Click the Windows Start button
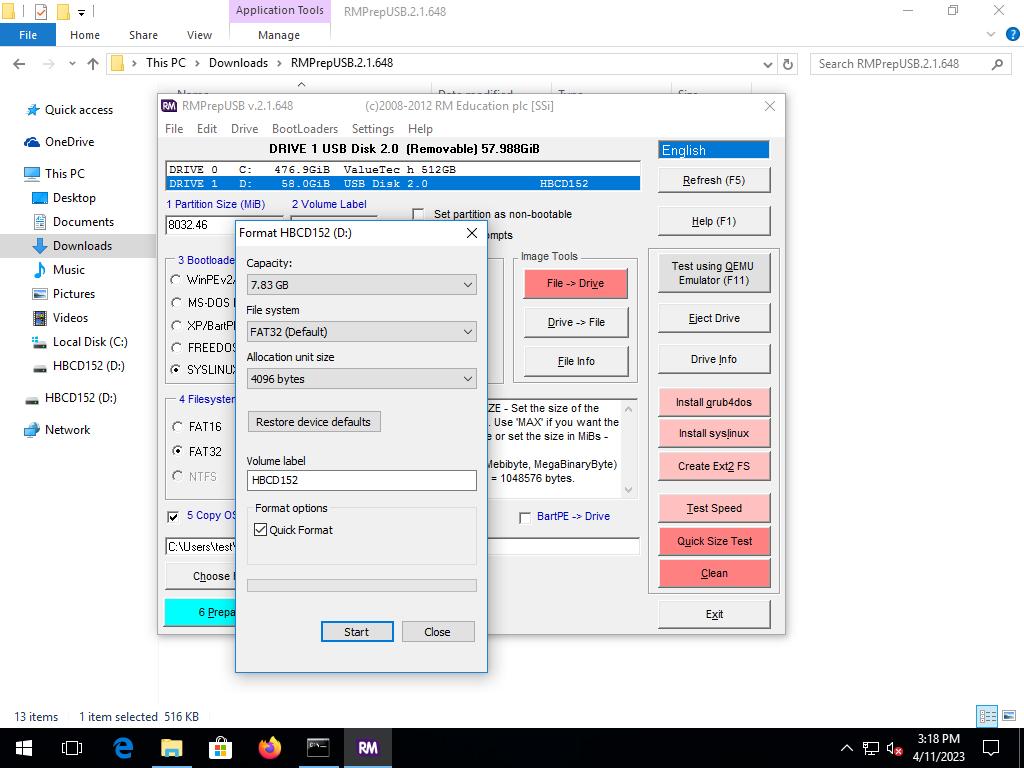Image resolution: width=1024 pixels, height=768 pixels. [x=24, y=748]
